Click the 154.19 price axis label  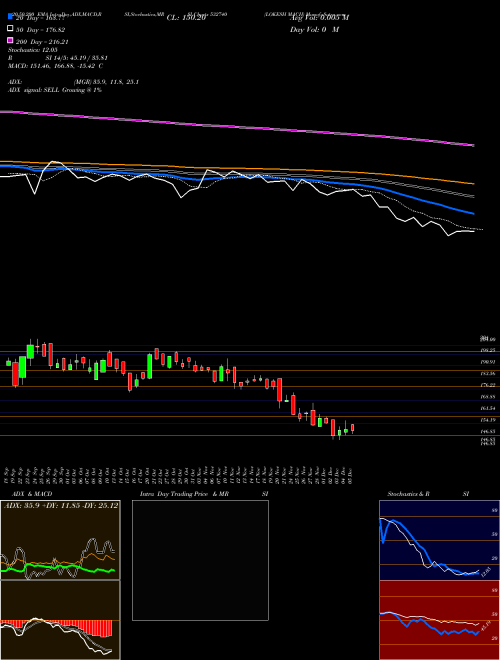click(x=488, y=420)
